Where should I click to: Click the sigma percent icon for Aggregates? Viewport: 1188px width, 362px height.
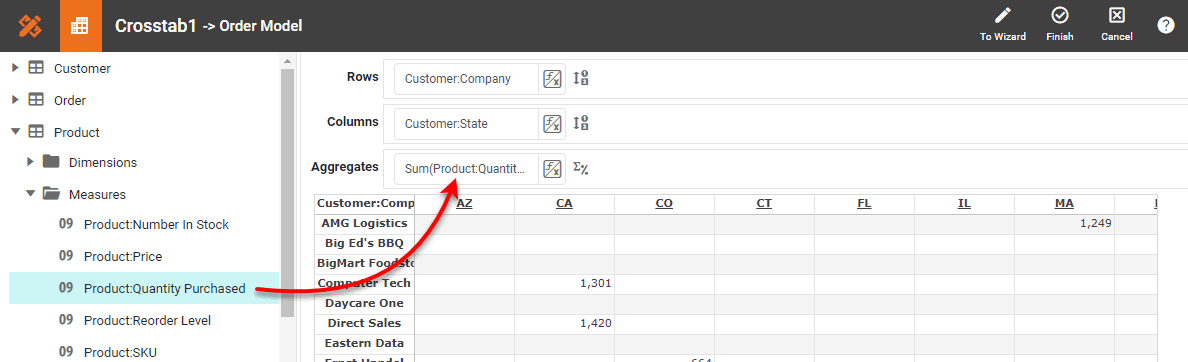[x=581, y=168]
